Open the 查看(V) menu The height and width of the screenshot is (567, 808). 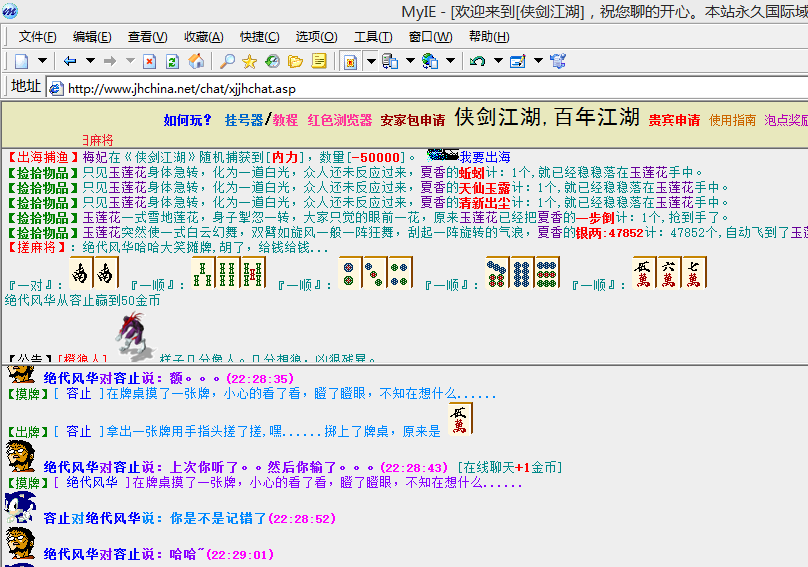(148, 37)
